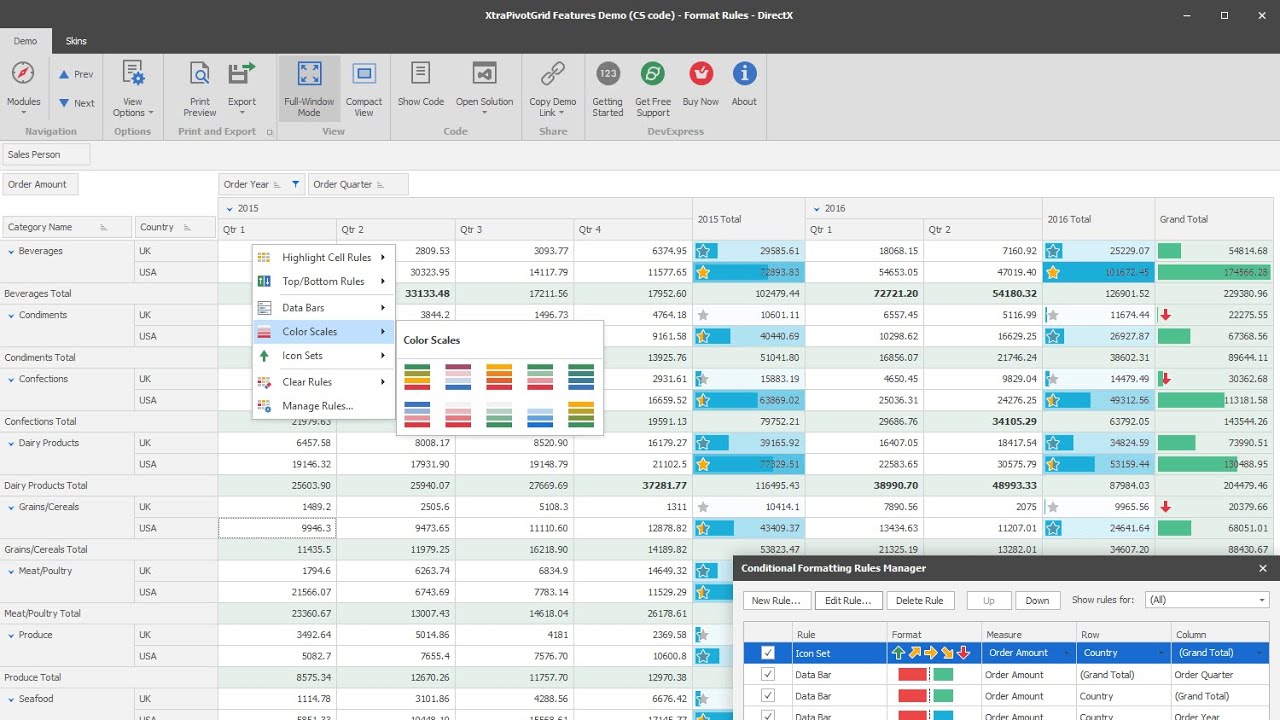Viewport: 1280px width, 720px height.
Task: Click the Edit Rule... button
Action: click(849, 601)
